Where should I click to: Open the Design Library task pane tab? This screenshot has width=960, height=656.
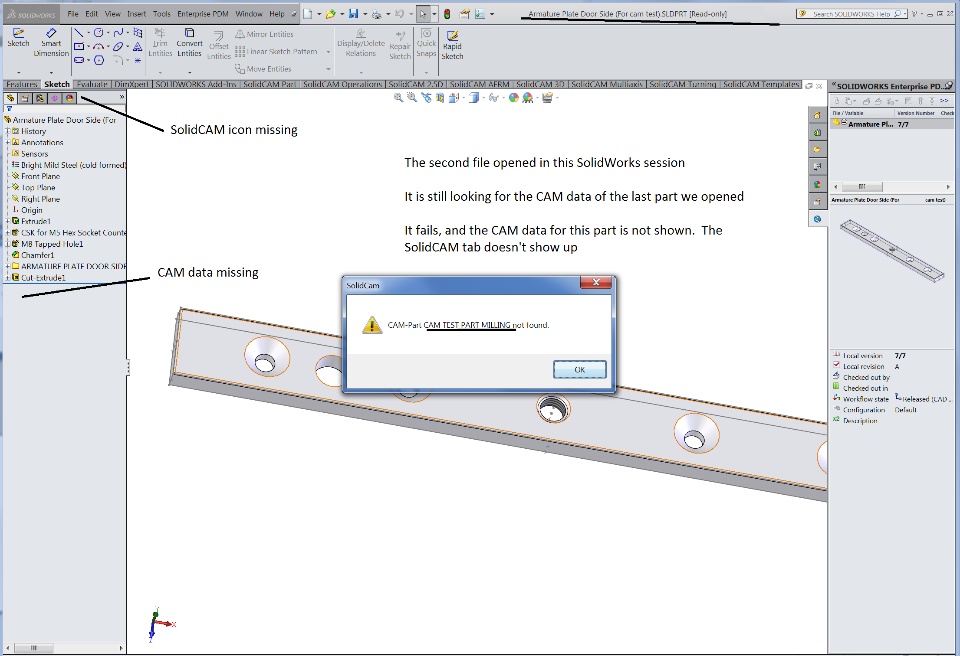[817, 132]
